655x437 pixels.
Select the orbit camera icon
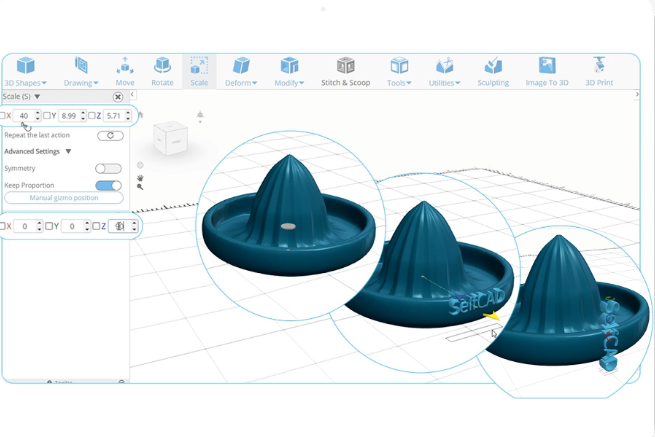(140, 165)
